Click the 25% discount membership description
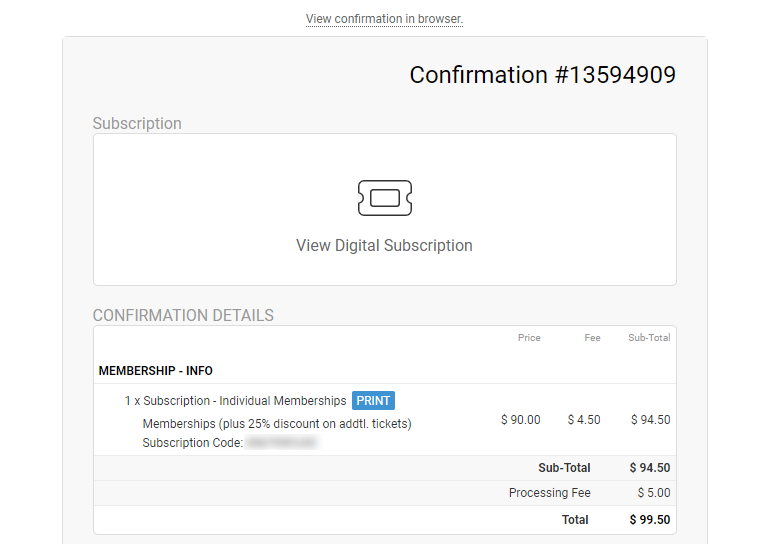The height and width of the screenshot is (544, 768). [x=277, y=424]
